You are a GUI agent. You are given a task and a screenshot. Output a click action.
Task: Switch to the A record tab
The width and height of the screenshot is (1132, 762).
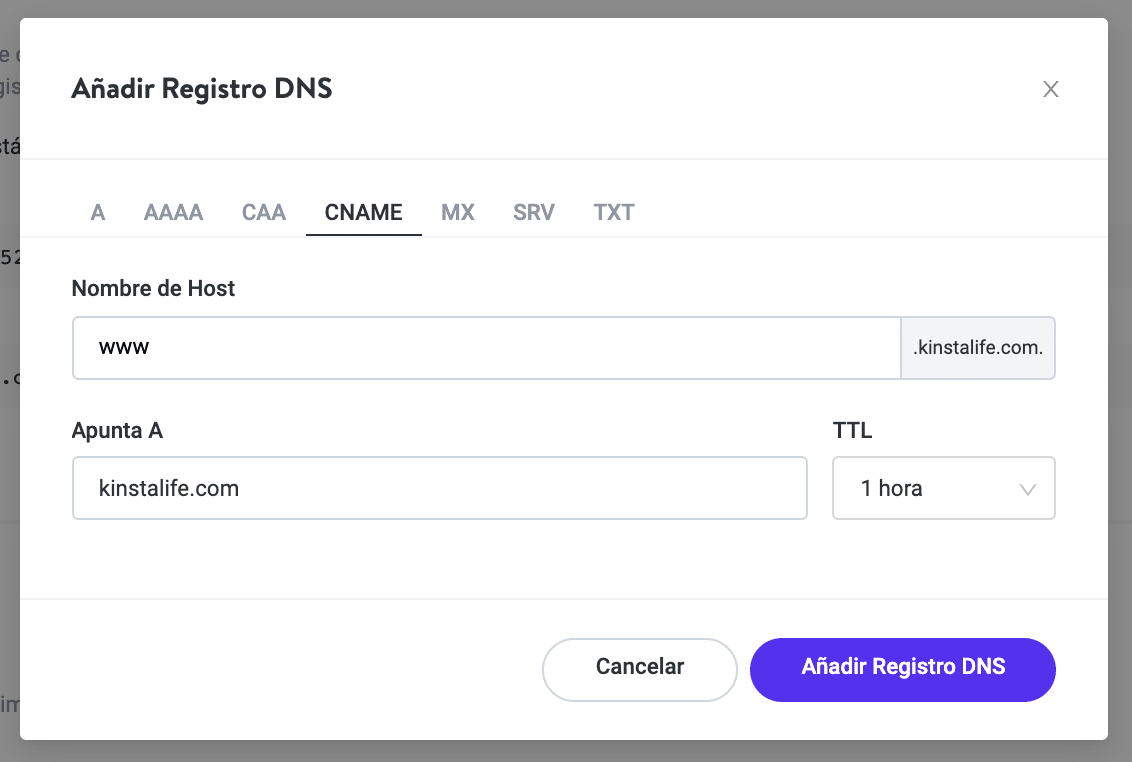98,212
